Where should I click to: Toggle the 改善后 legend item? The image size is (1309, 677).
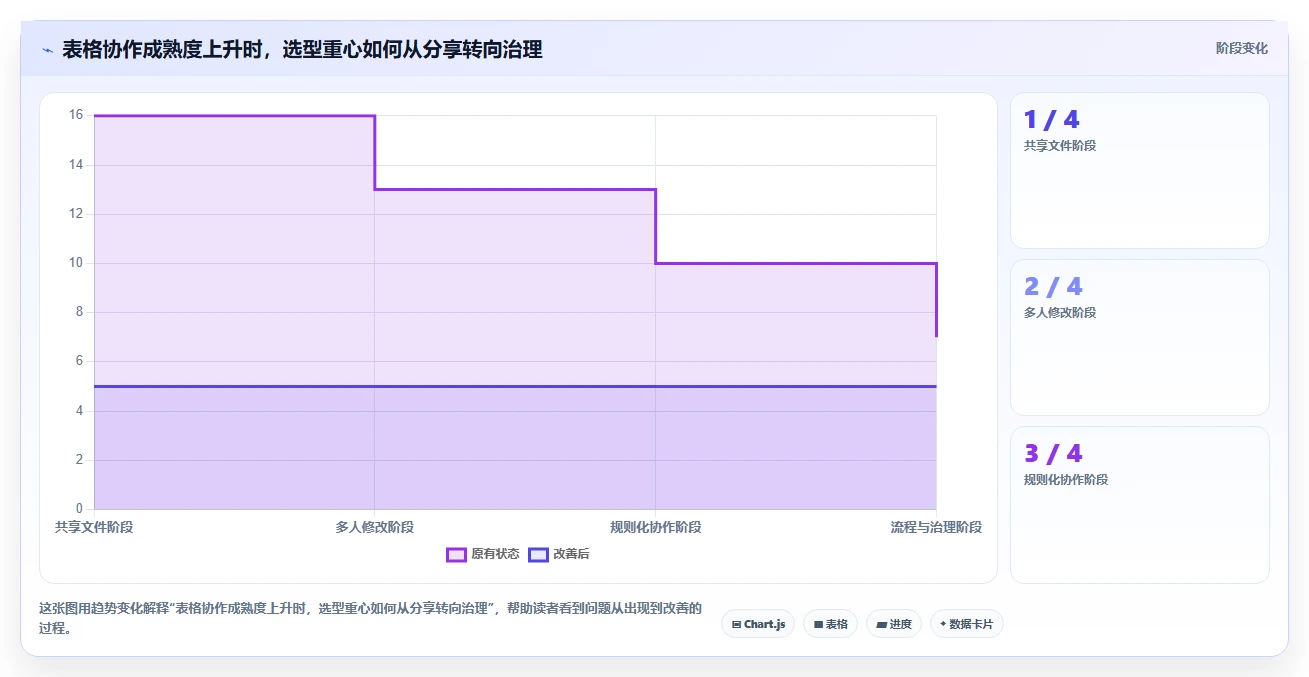(559, 554)
